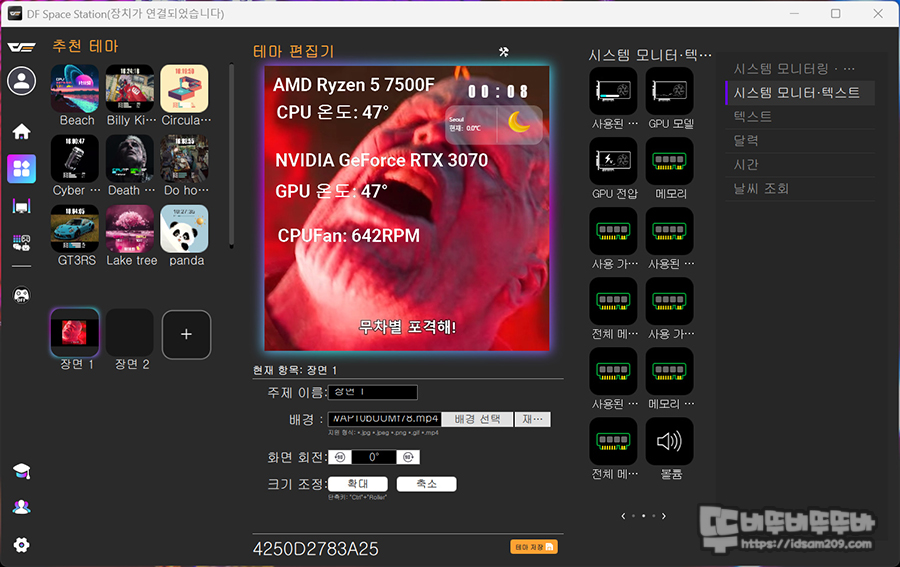The image size is (900, 567).
Task: Open the 달력 category
Action: click(x=800, y=141)
